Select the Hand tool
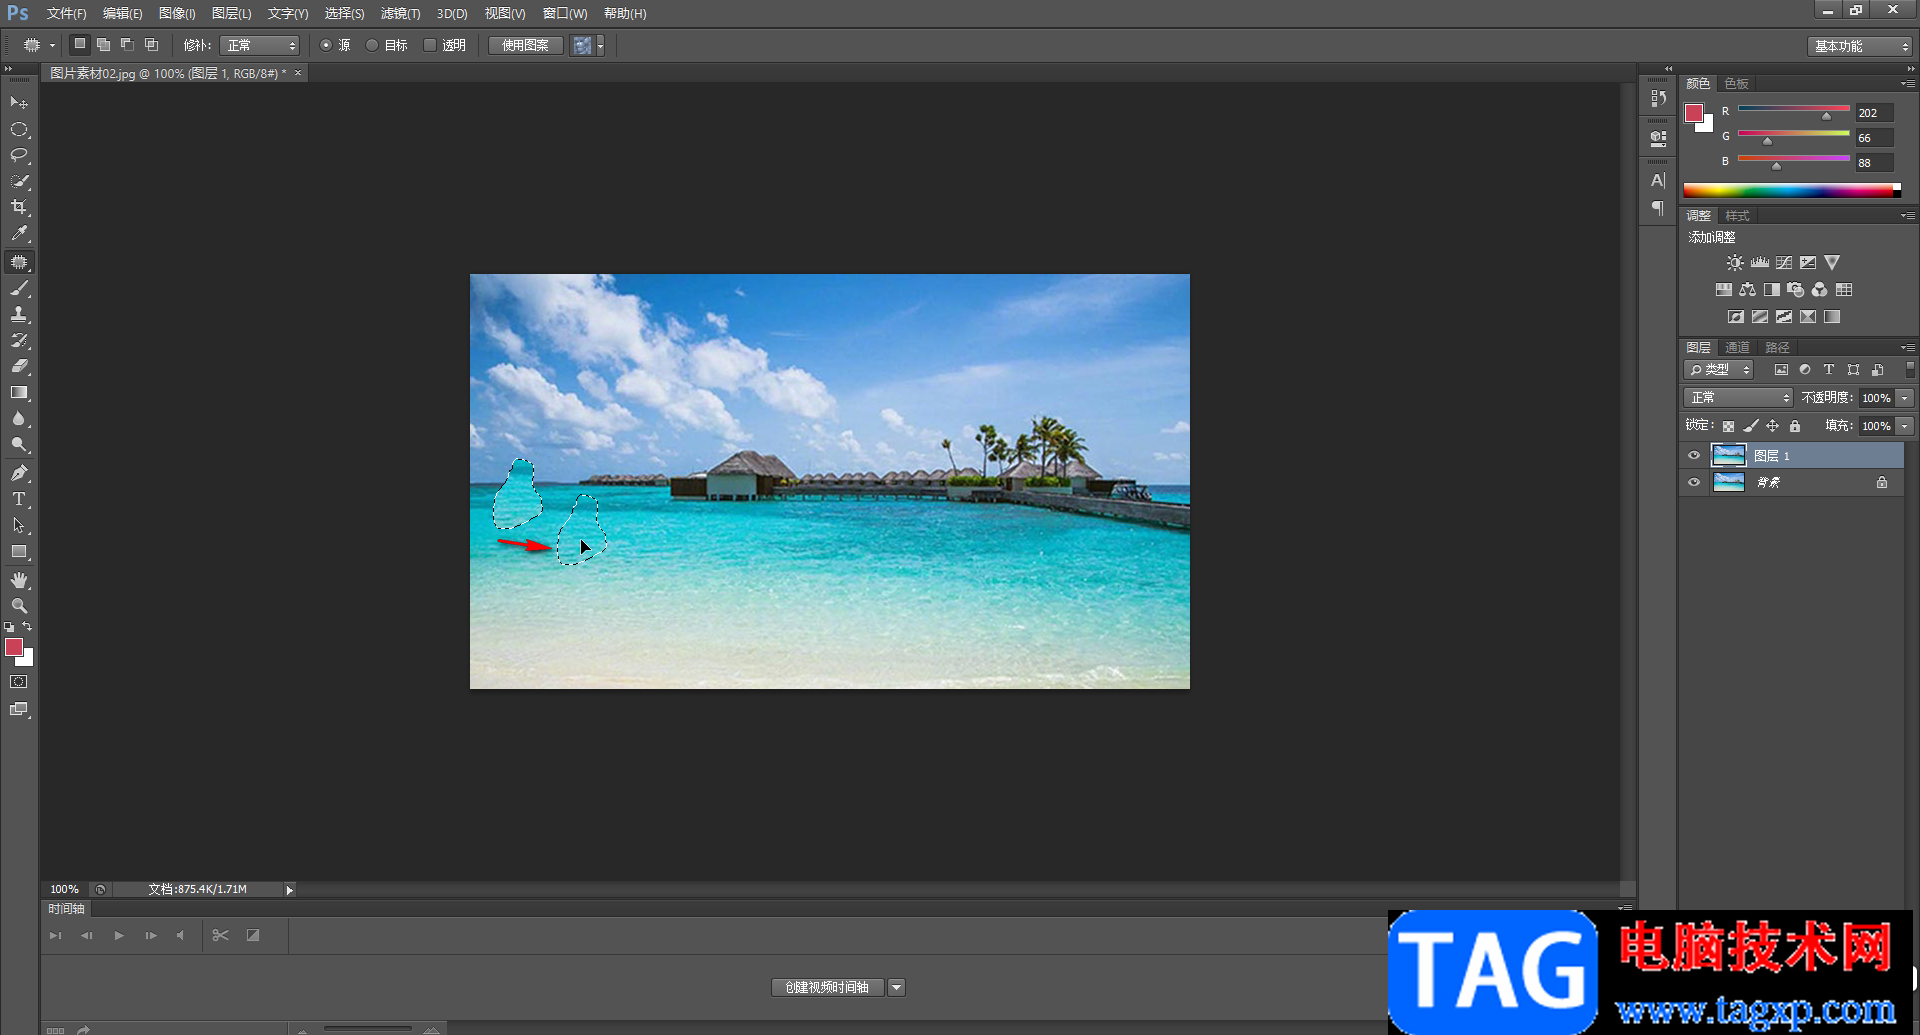1920x1035 pixels. 19,580
